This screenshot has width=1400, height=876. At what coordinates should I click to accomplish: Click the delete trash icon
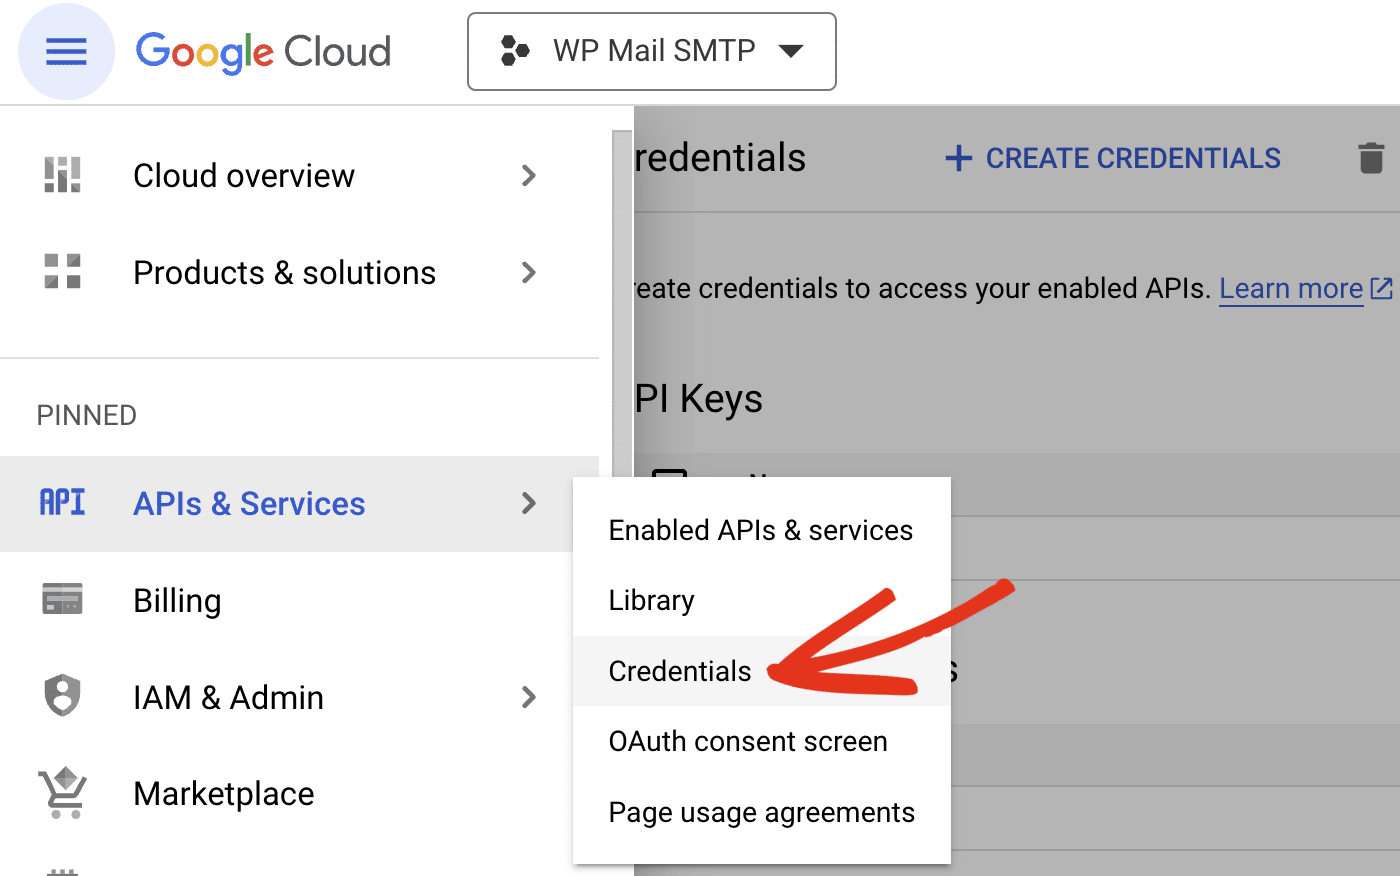[1373, 158]
